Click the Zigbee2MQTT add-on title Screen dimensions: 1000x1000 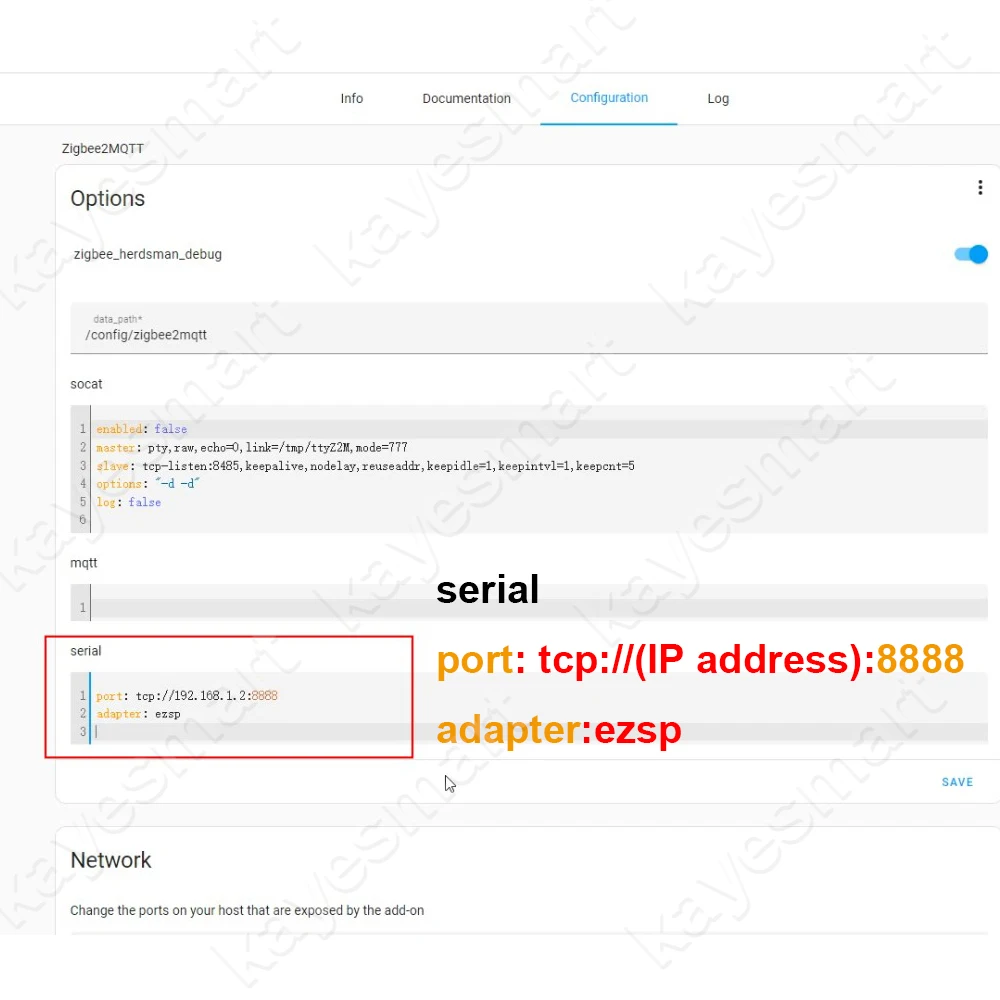(103, 149)
